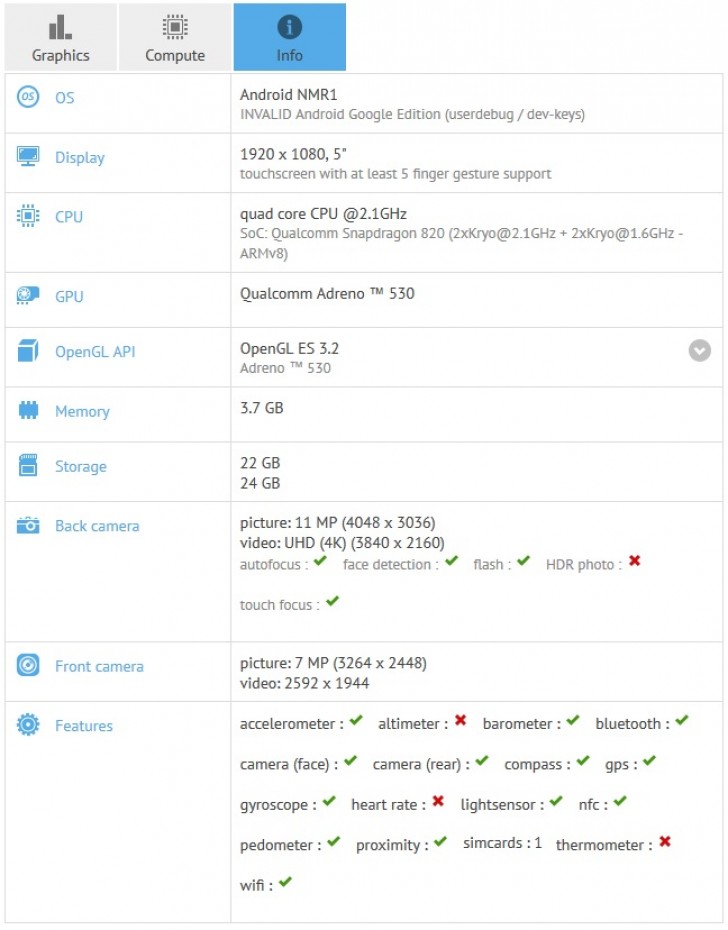Switch to the Graphics tab
The width and height of the screenshot is (728, 930).
(x=60, y=36)
